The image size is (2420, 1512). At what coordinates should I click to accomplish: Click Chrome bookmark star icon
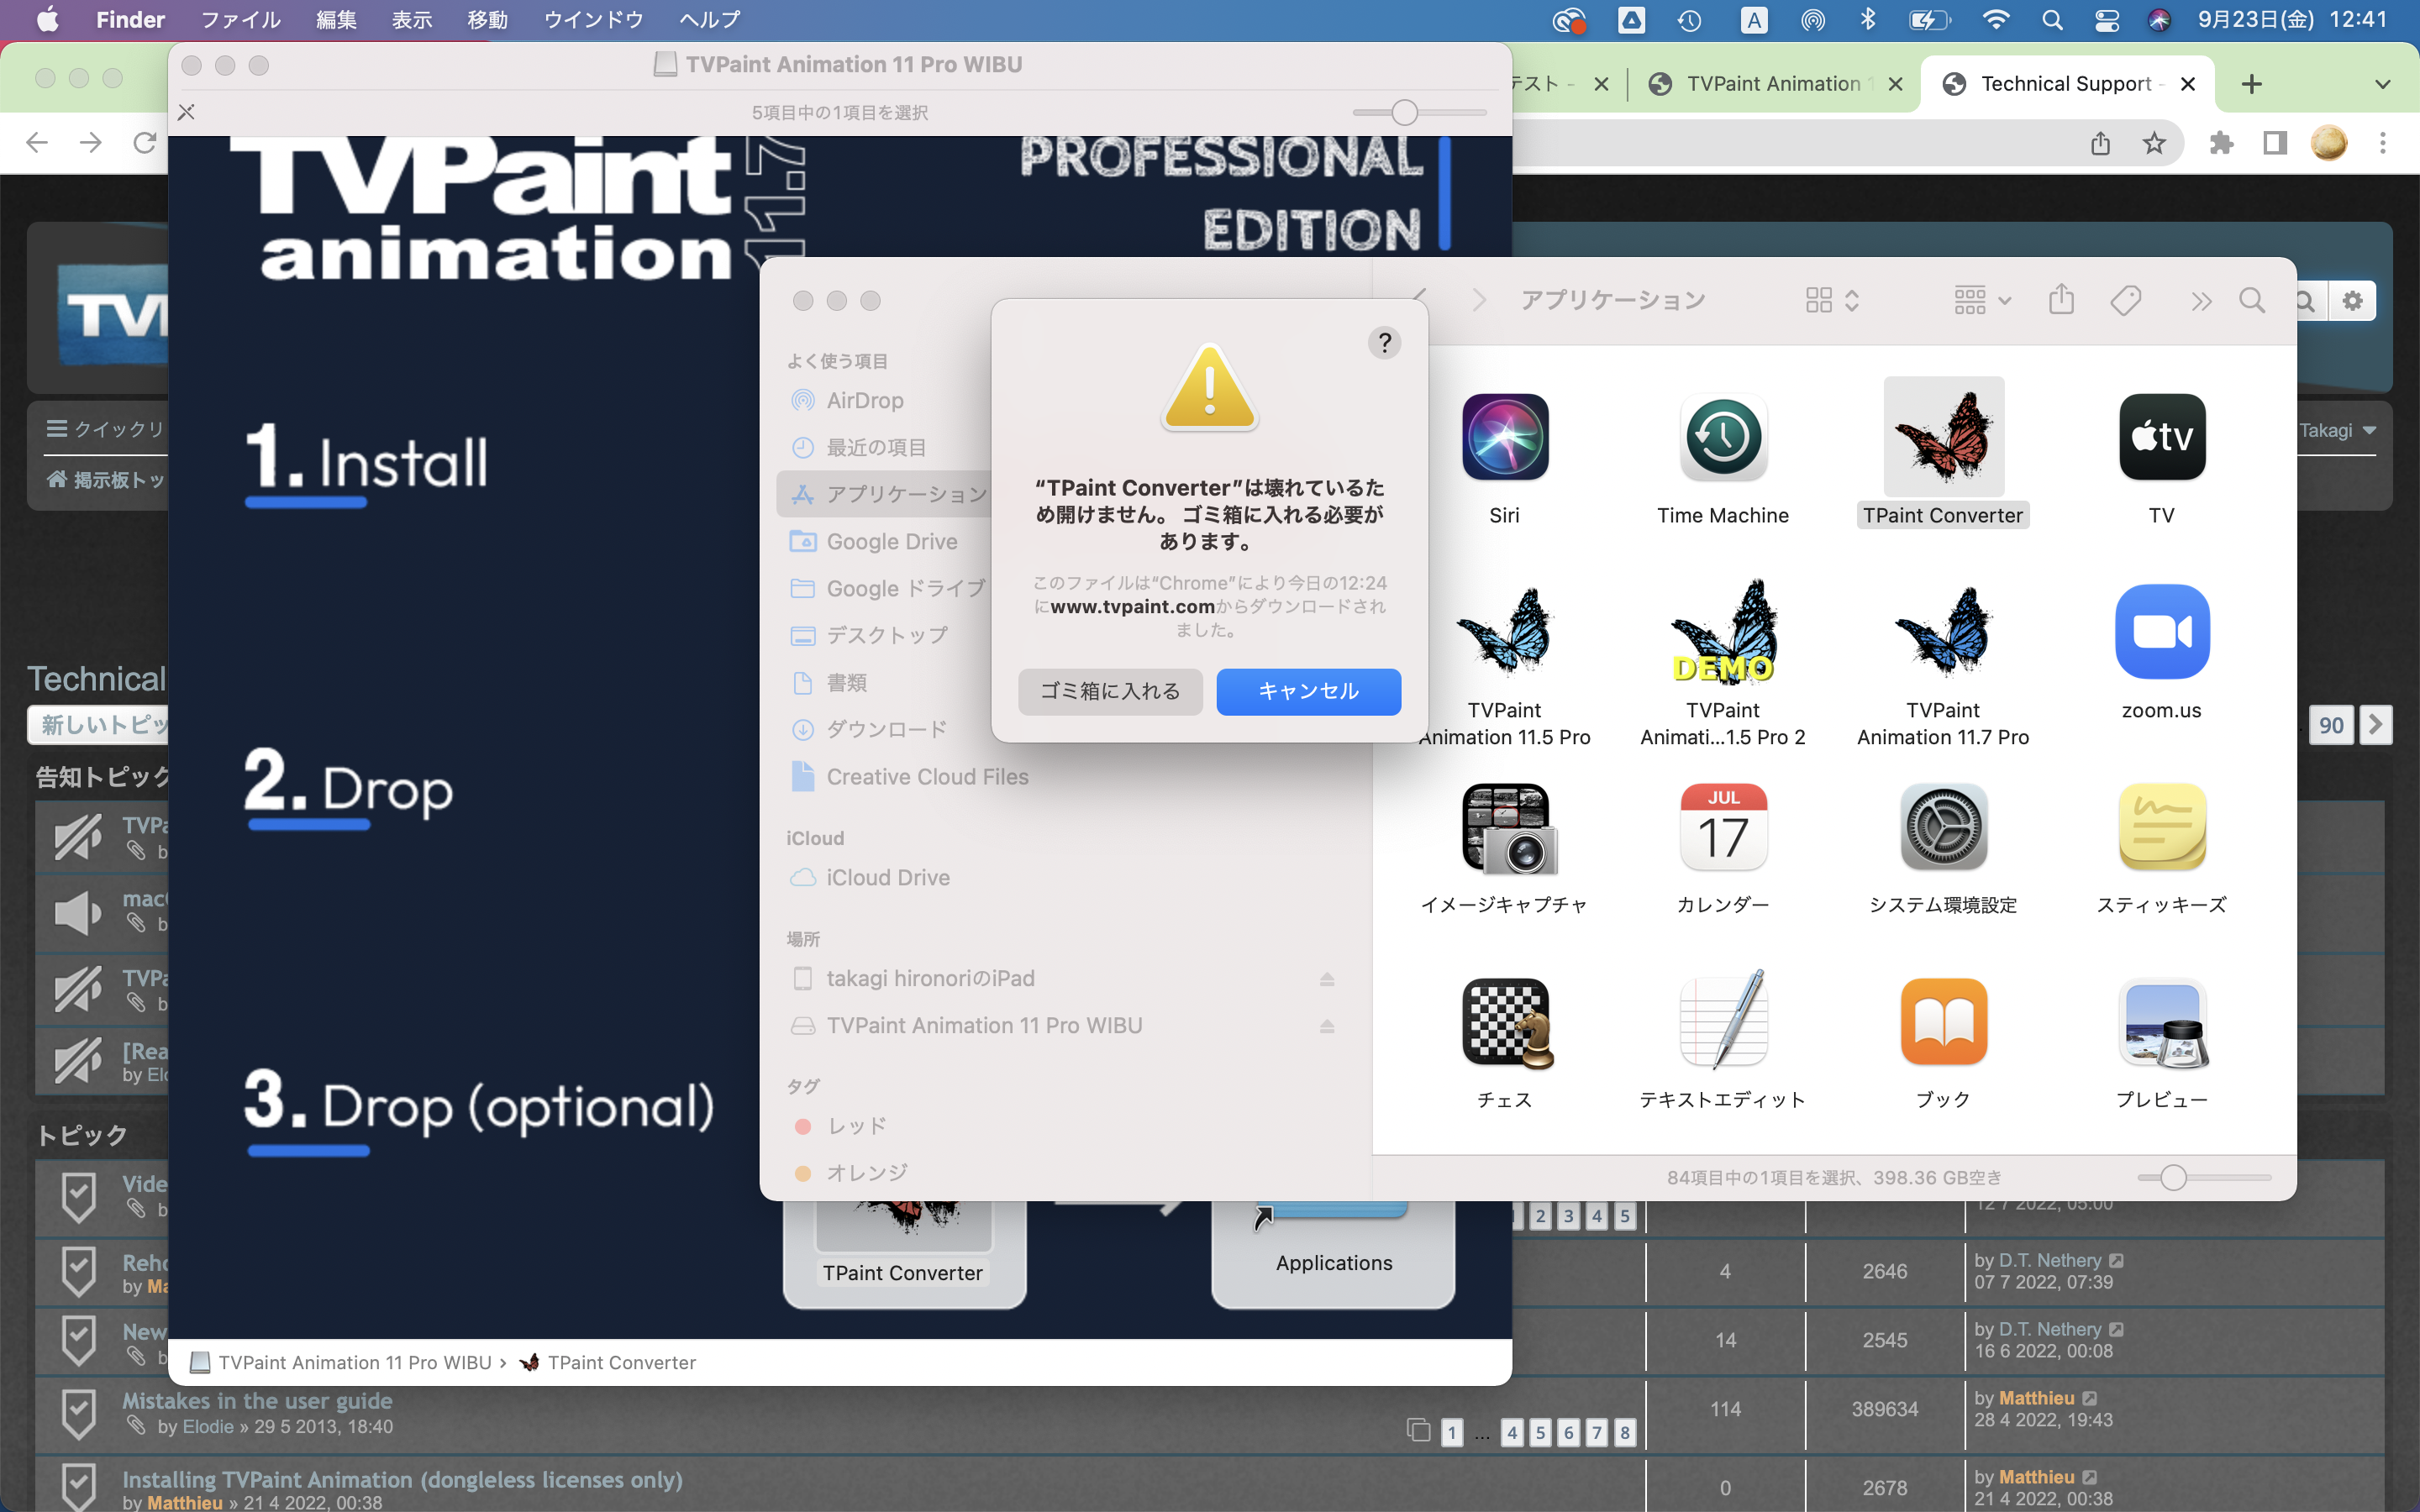tap(2154, 143)
